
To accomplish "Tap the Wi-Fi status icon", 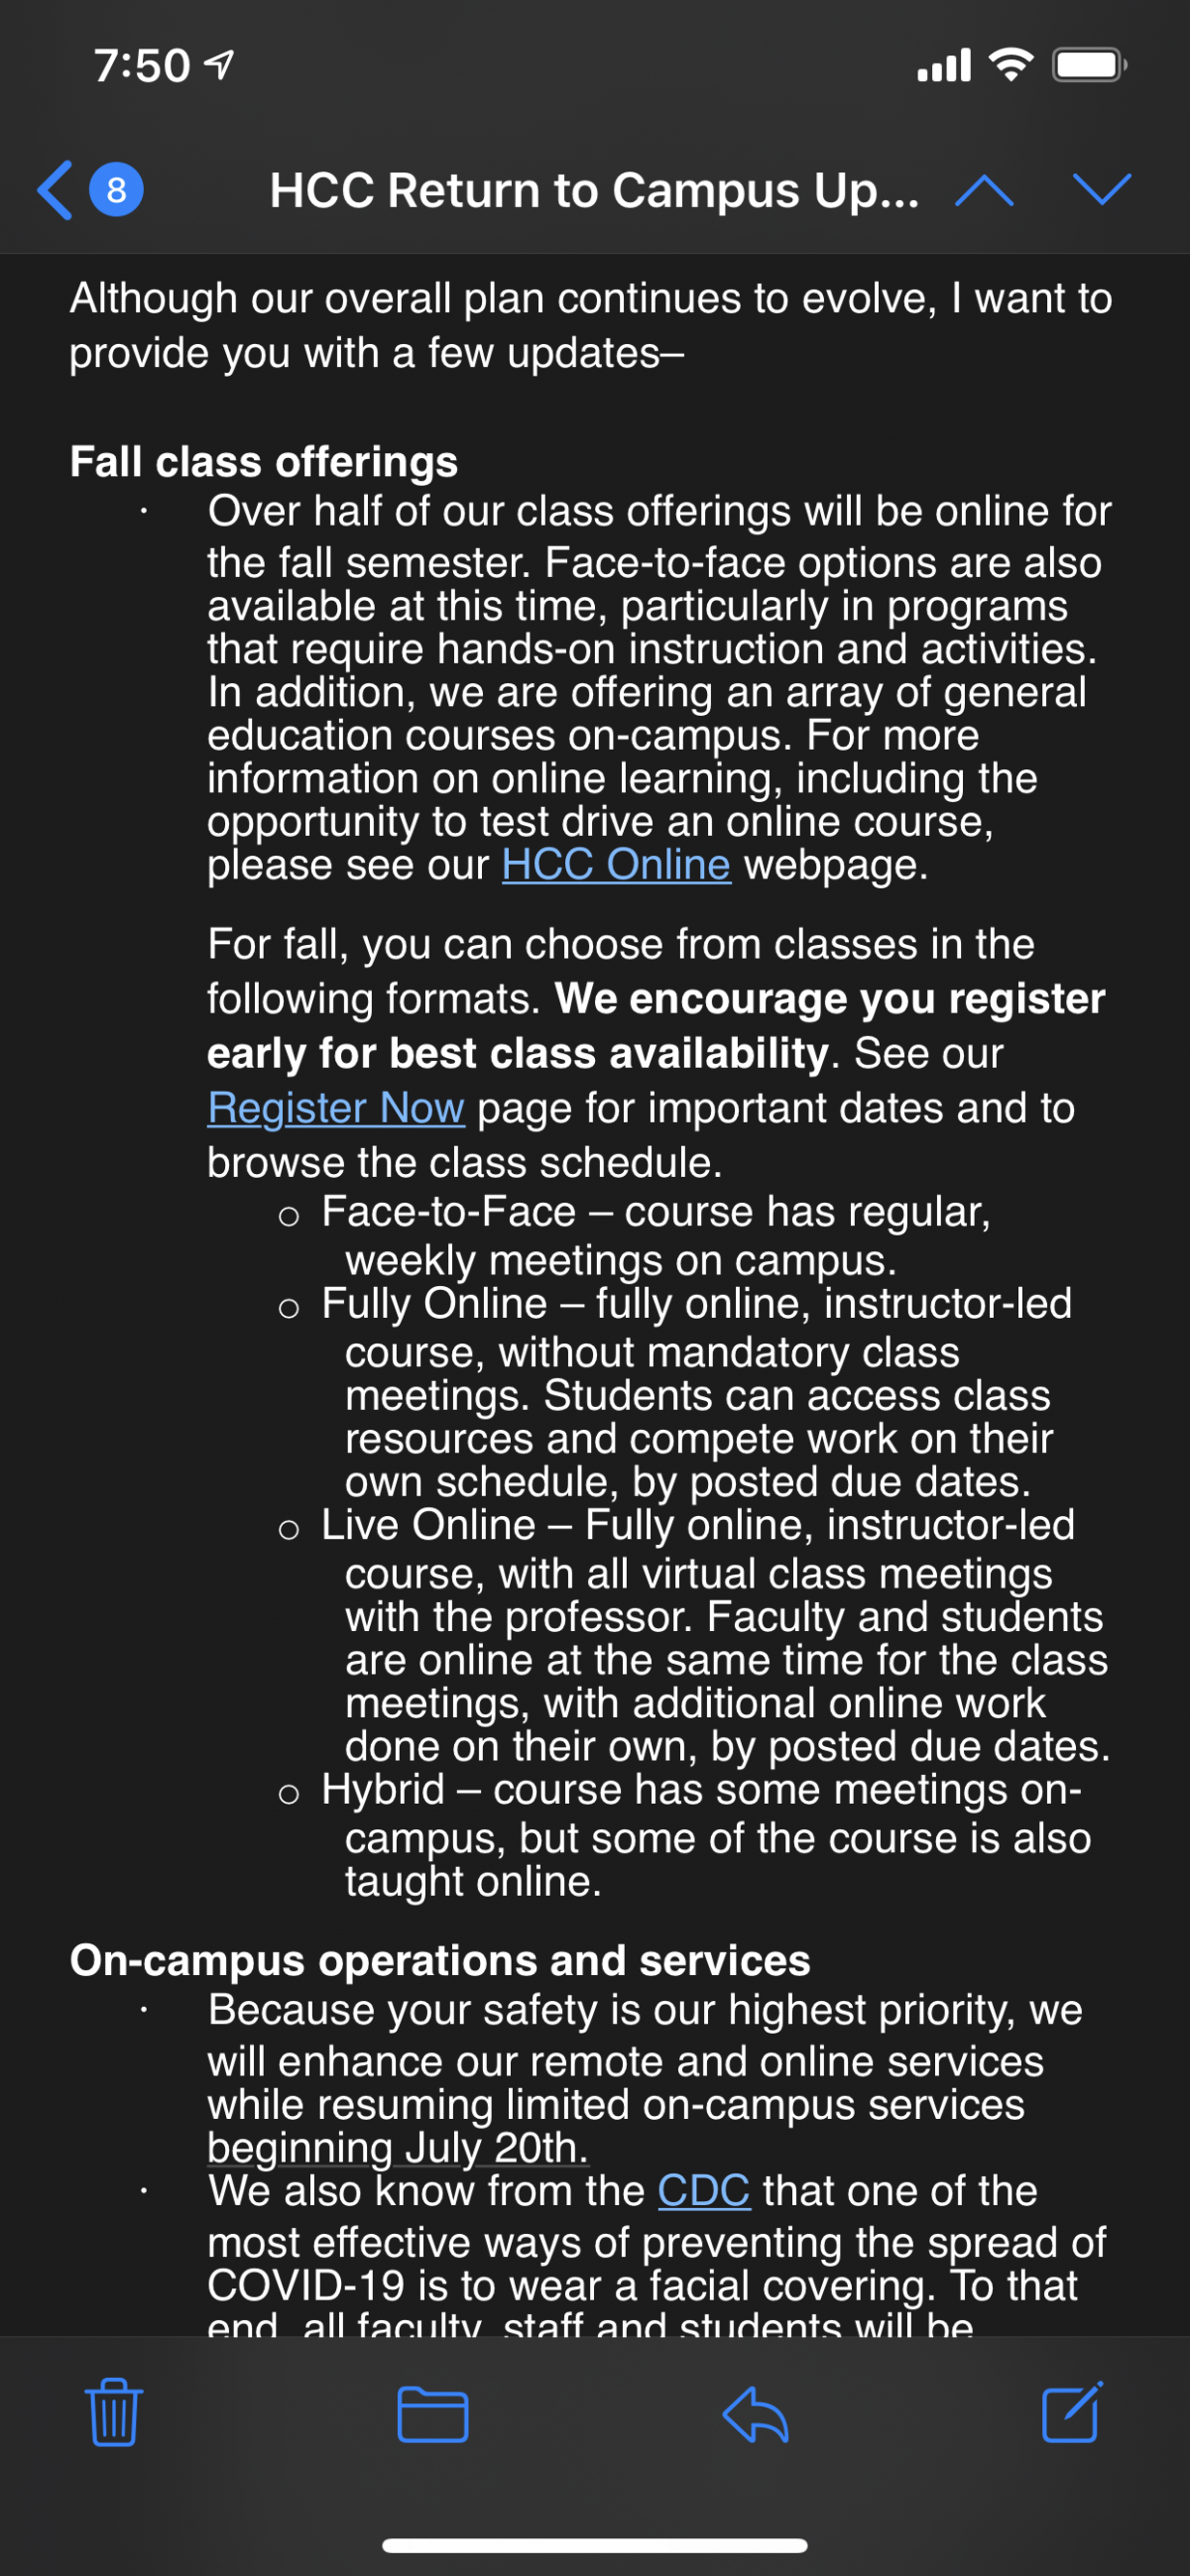I will coord(1011,66).
